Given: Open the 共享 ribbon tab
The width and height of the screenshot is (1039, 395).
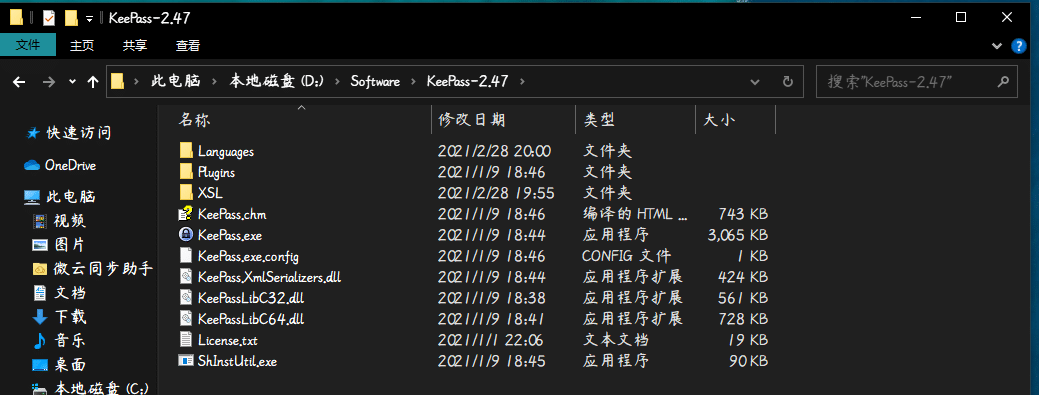Looking at the screenshot, I should (x=135, y=45).
